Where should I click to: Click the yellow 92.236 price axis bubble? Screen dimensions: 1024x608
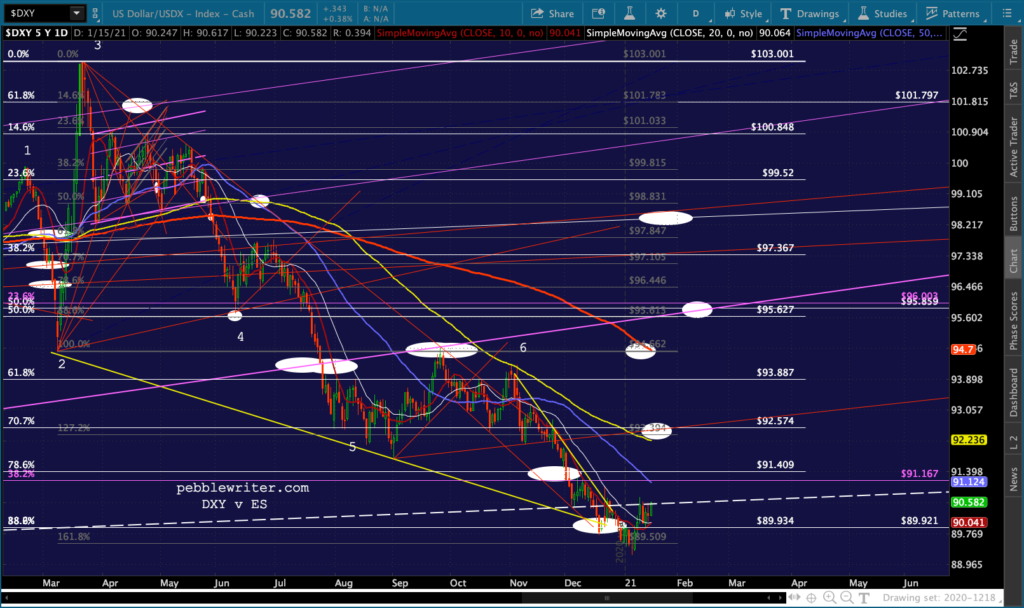[x=968, y=440]
